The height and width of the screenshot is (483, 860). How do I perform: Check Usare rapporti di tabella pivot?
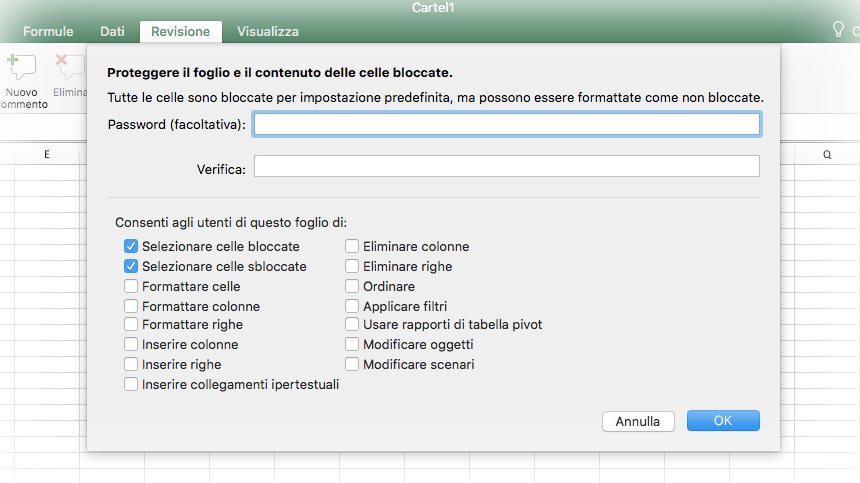point(352,325)
